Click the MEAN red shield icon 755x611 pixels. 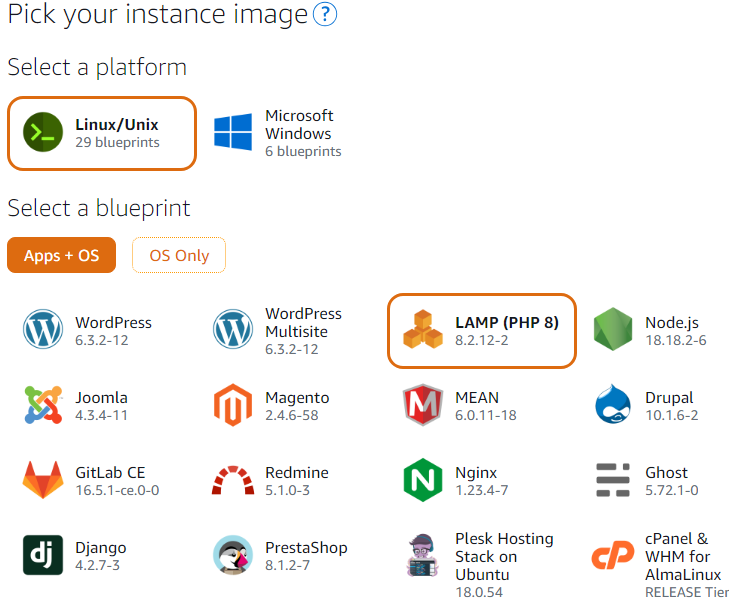423,405
